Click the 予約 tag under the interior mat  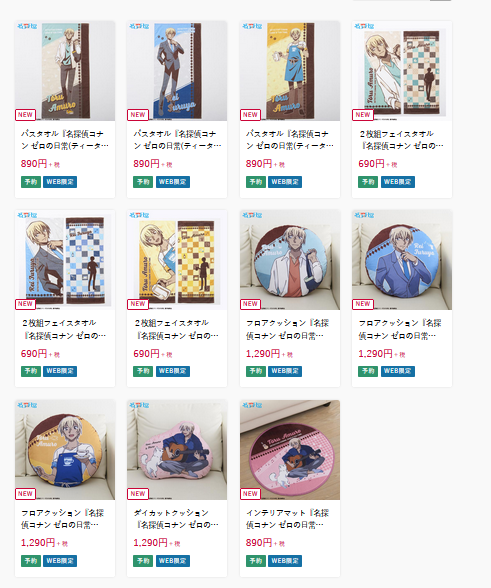coord(256,561)
